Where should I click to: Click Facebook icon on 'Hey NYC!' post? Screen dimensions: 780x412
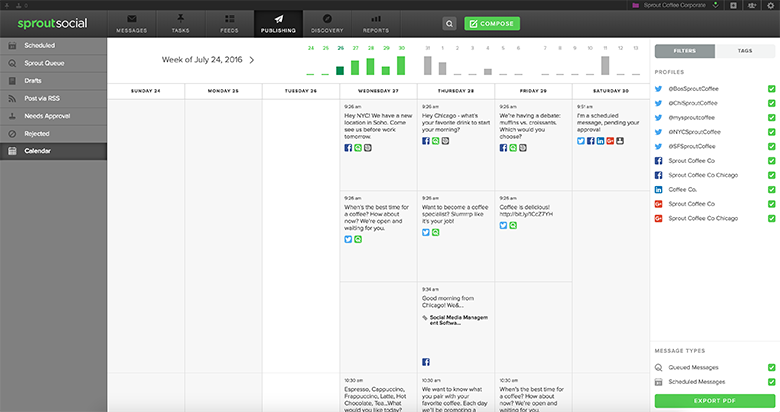click(x=348, y=148)
